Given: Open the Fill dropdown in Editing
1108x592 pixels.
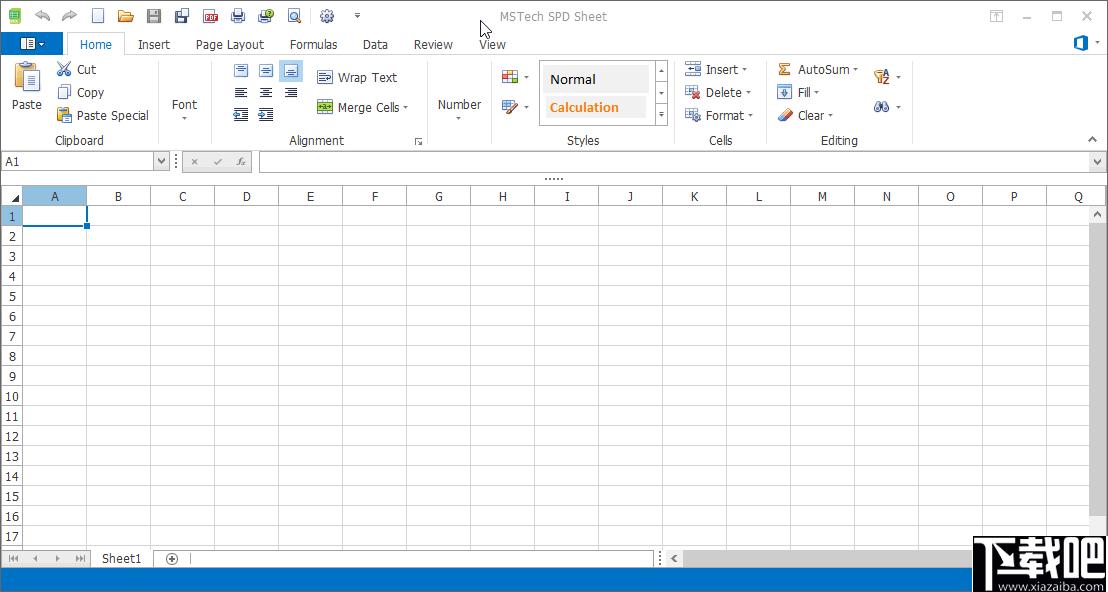Looking at the screenshot, I should [x=798, y=93].
